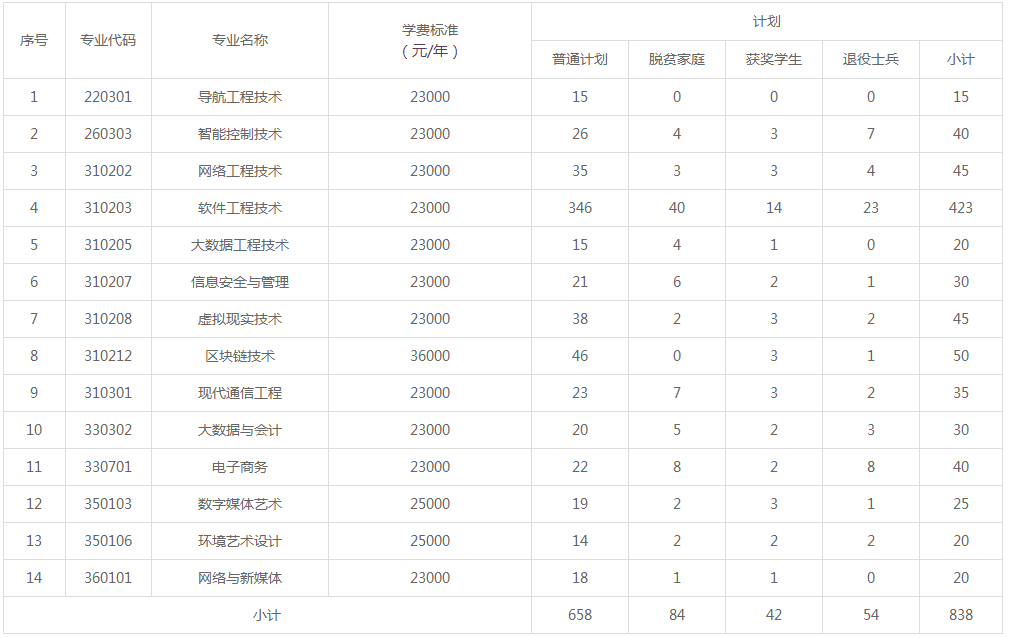Viewport: 1012px width, 638px height.
Task: Select the 计划 group header
Action: coord(766,22)
